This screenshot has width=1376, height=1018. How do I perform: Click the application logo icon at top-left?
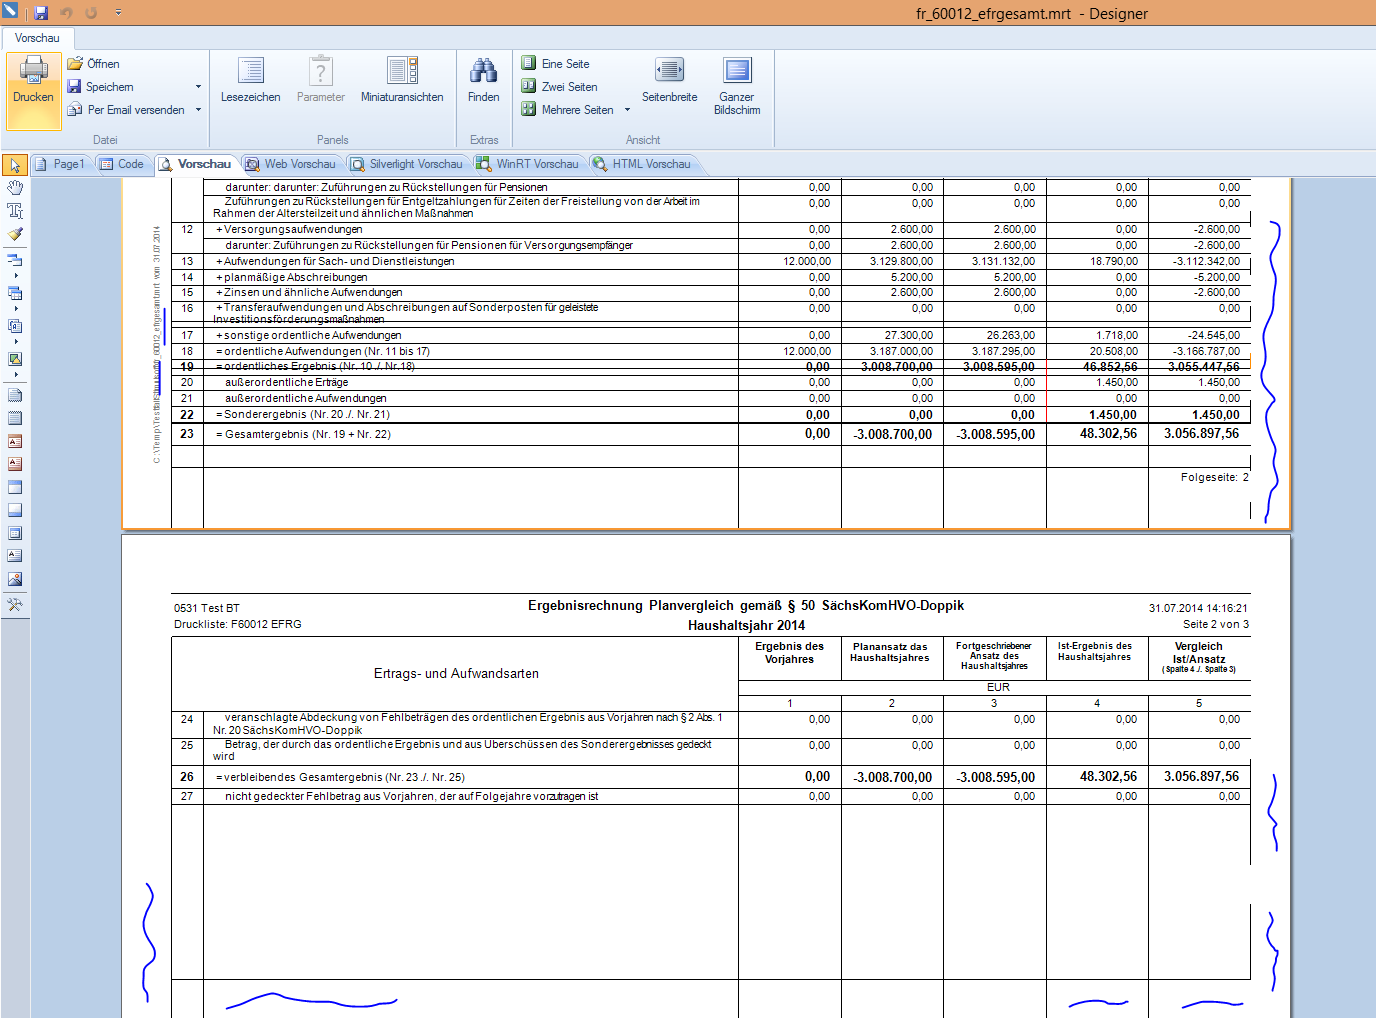point(10,11)
